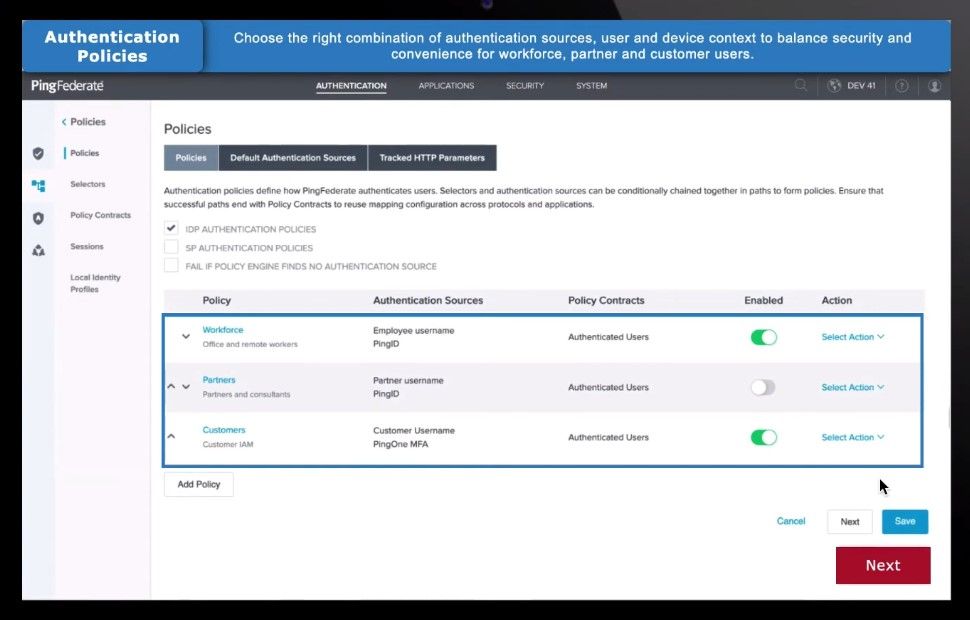Enable the Partners policy toggle
This screenshot has width=970, height=620.
coord(763,387)
